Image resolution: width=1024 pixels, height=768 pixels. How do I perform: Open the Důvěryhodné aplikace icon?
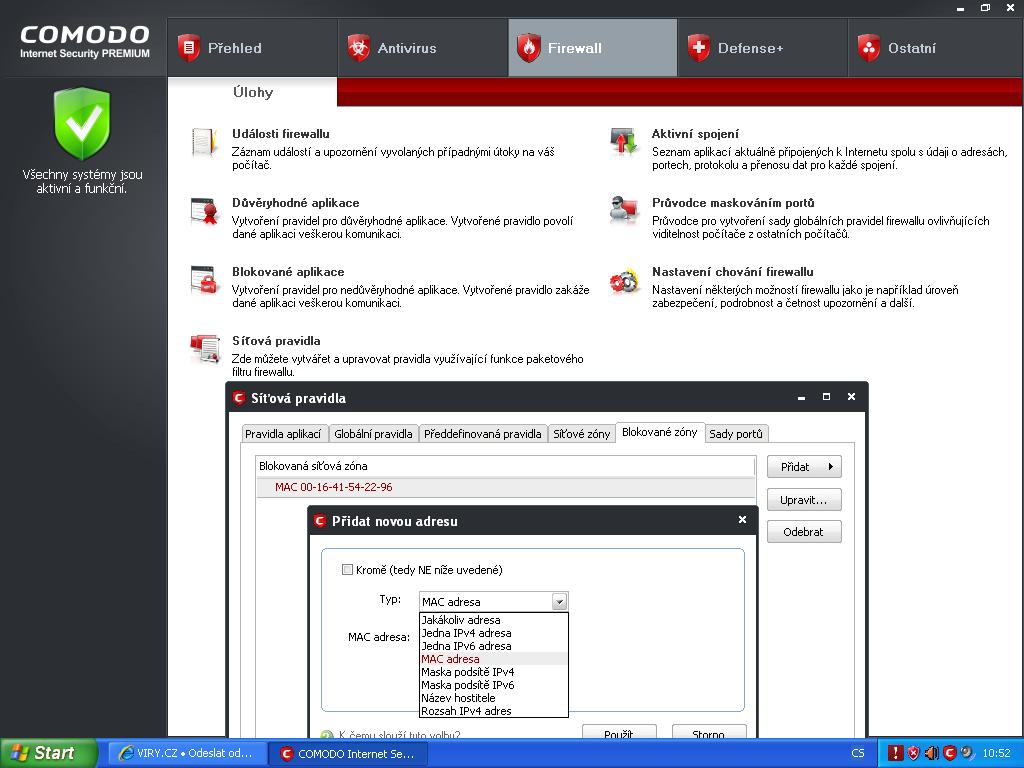205,212
